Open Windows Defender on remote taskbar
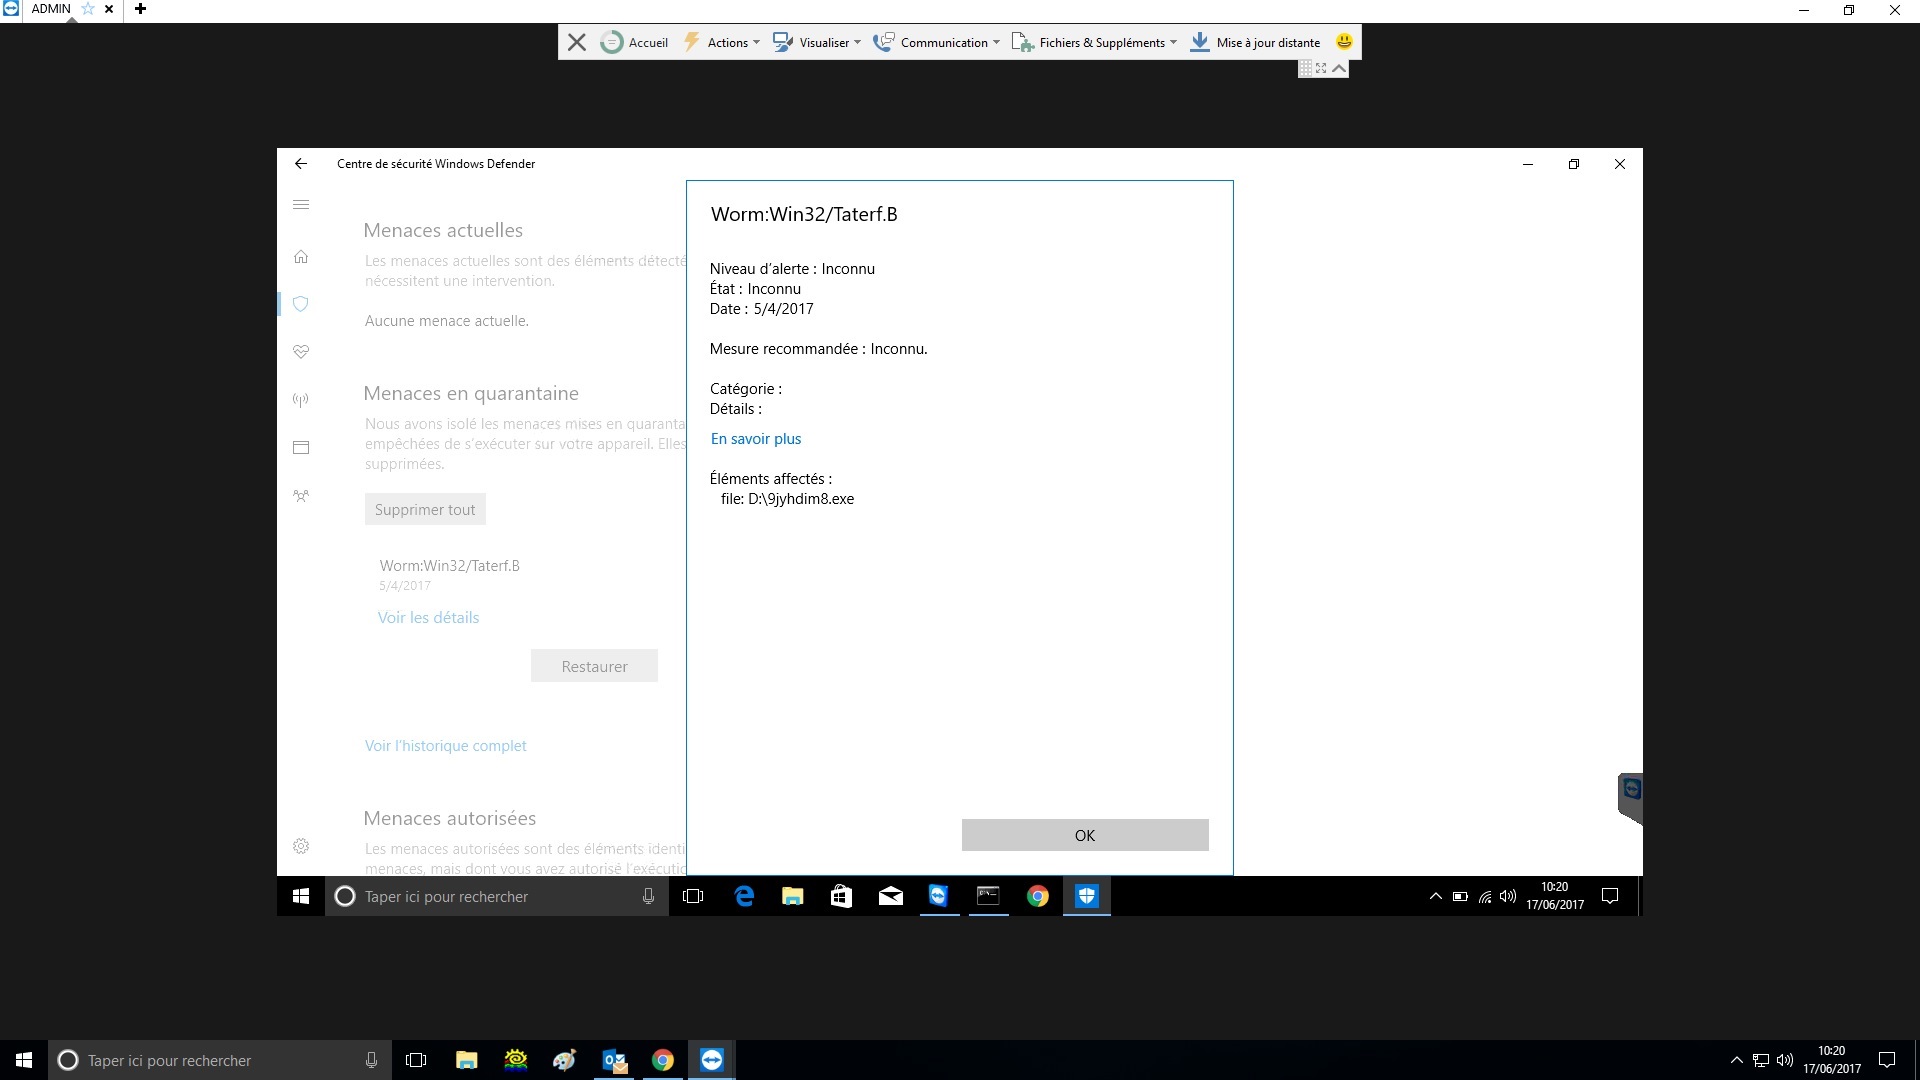This screenshot has height=1080, width=1920. (x=1086, y=896)
